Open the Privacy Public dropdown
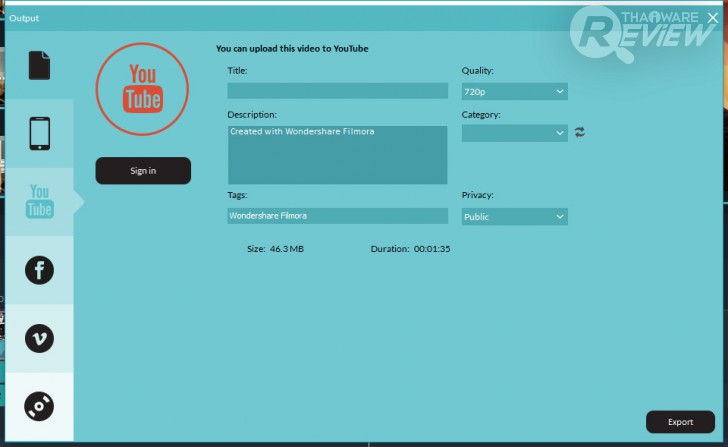Image resolution: width=728 pixels, height=447 pixels. 514,217
